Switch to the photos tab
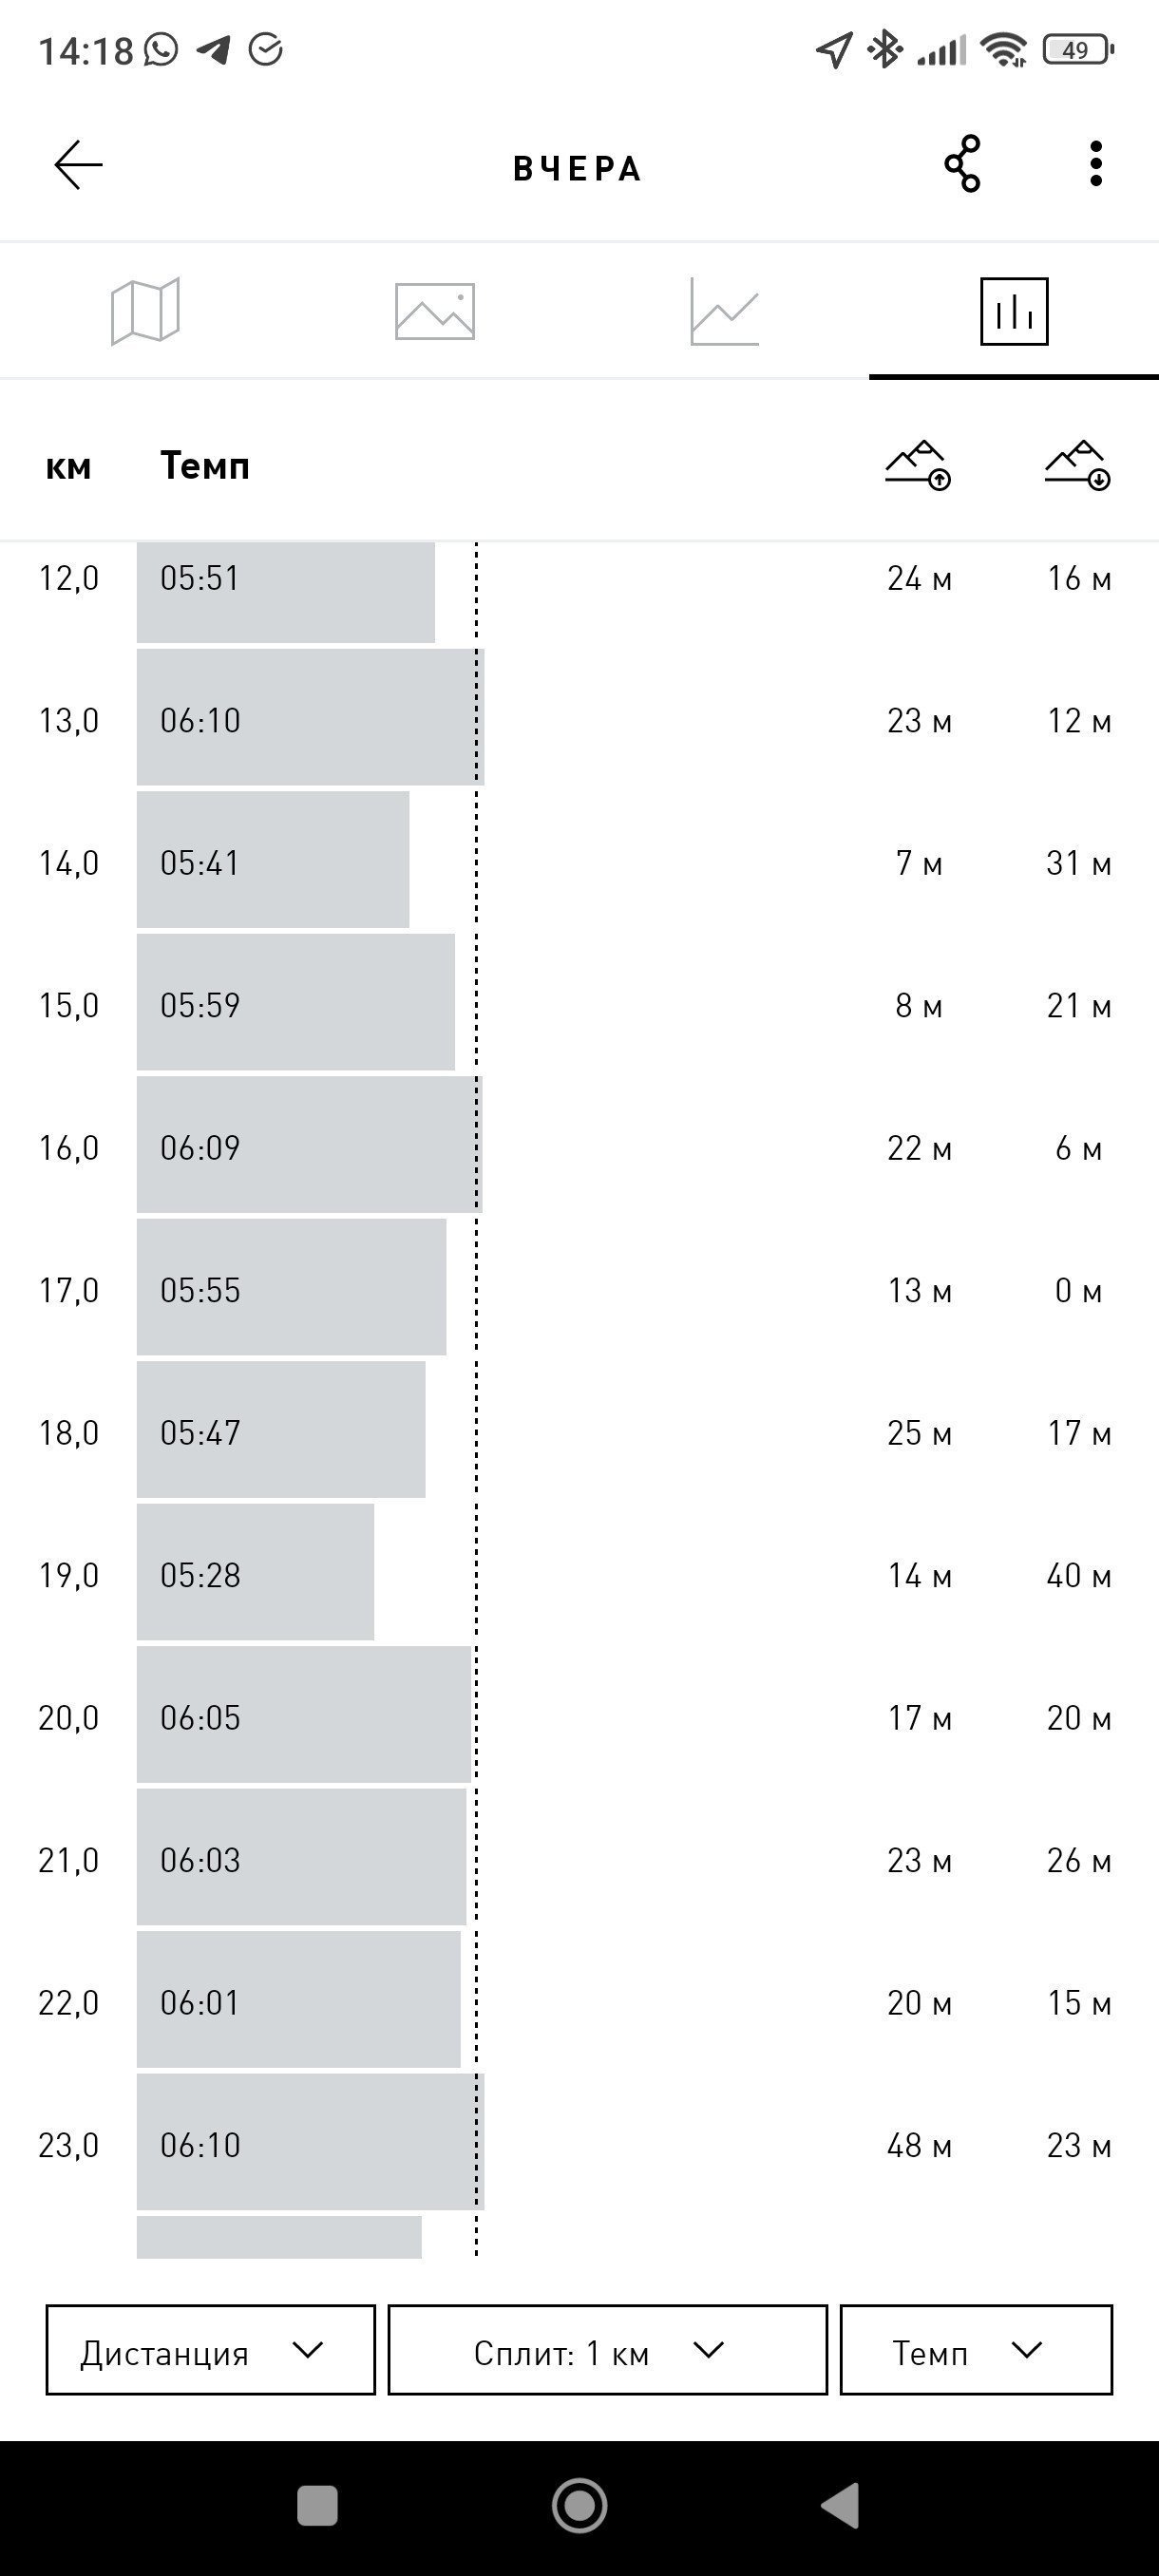 pyautogui.click(x=435, y=311)
